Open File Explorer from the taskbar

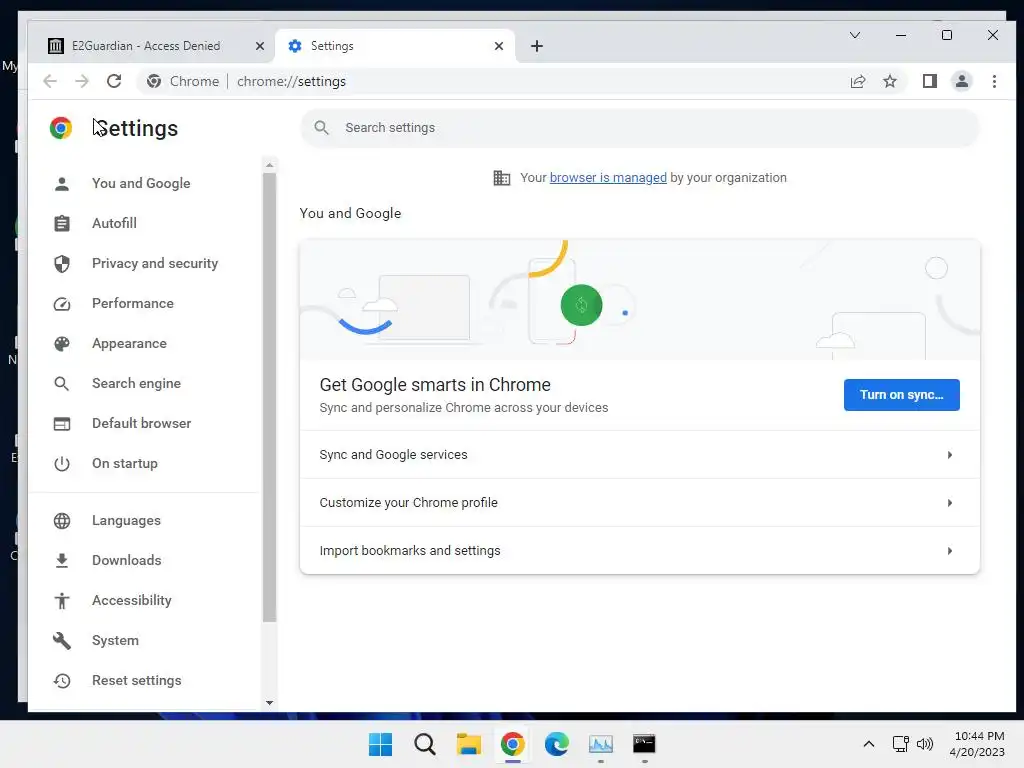pos(468,744)
